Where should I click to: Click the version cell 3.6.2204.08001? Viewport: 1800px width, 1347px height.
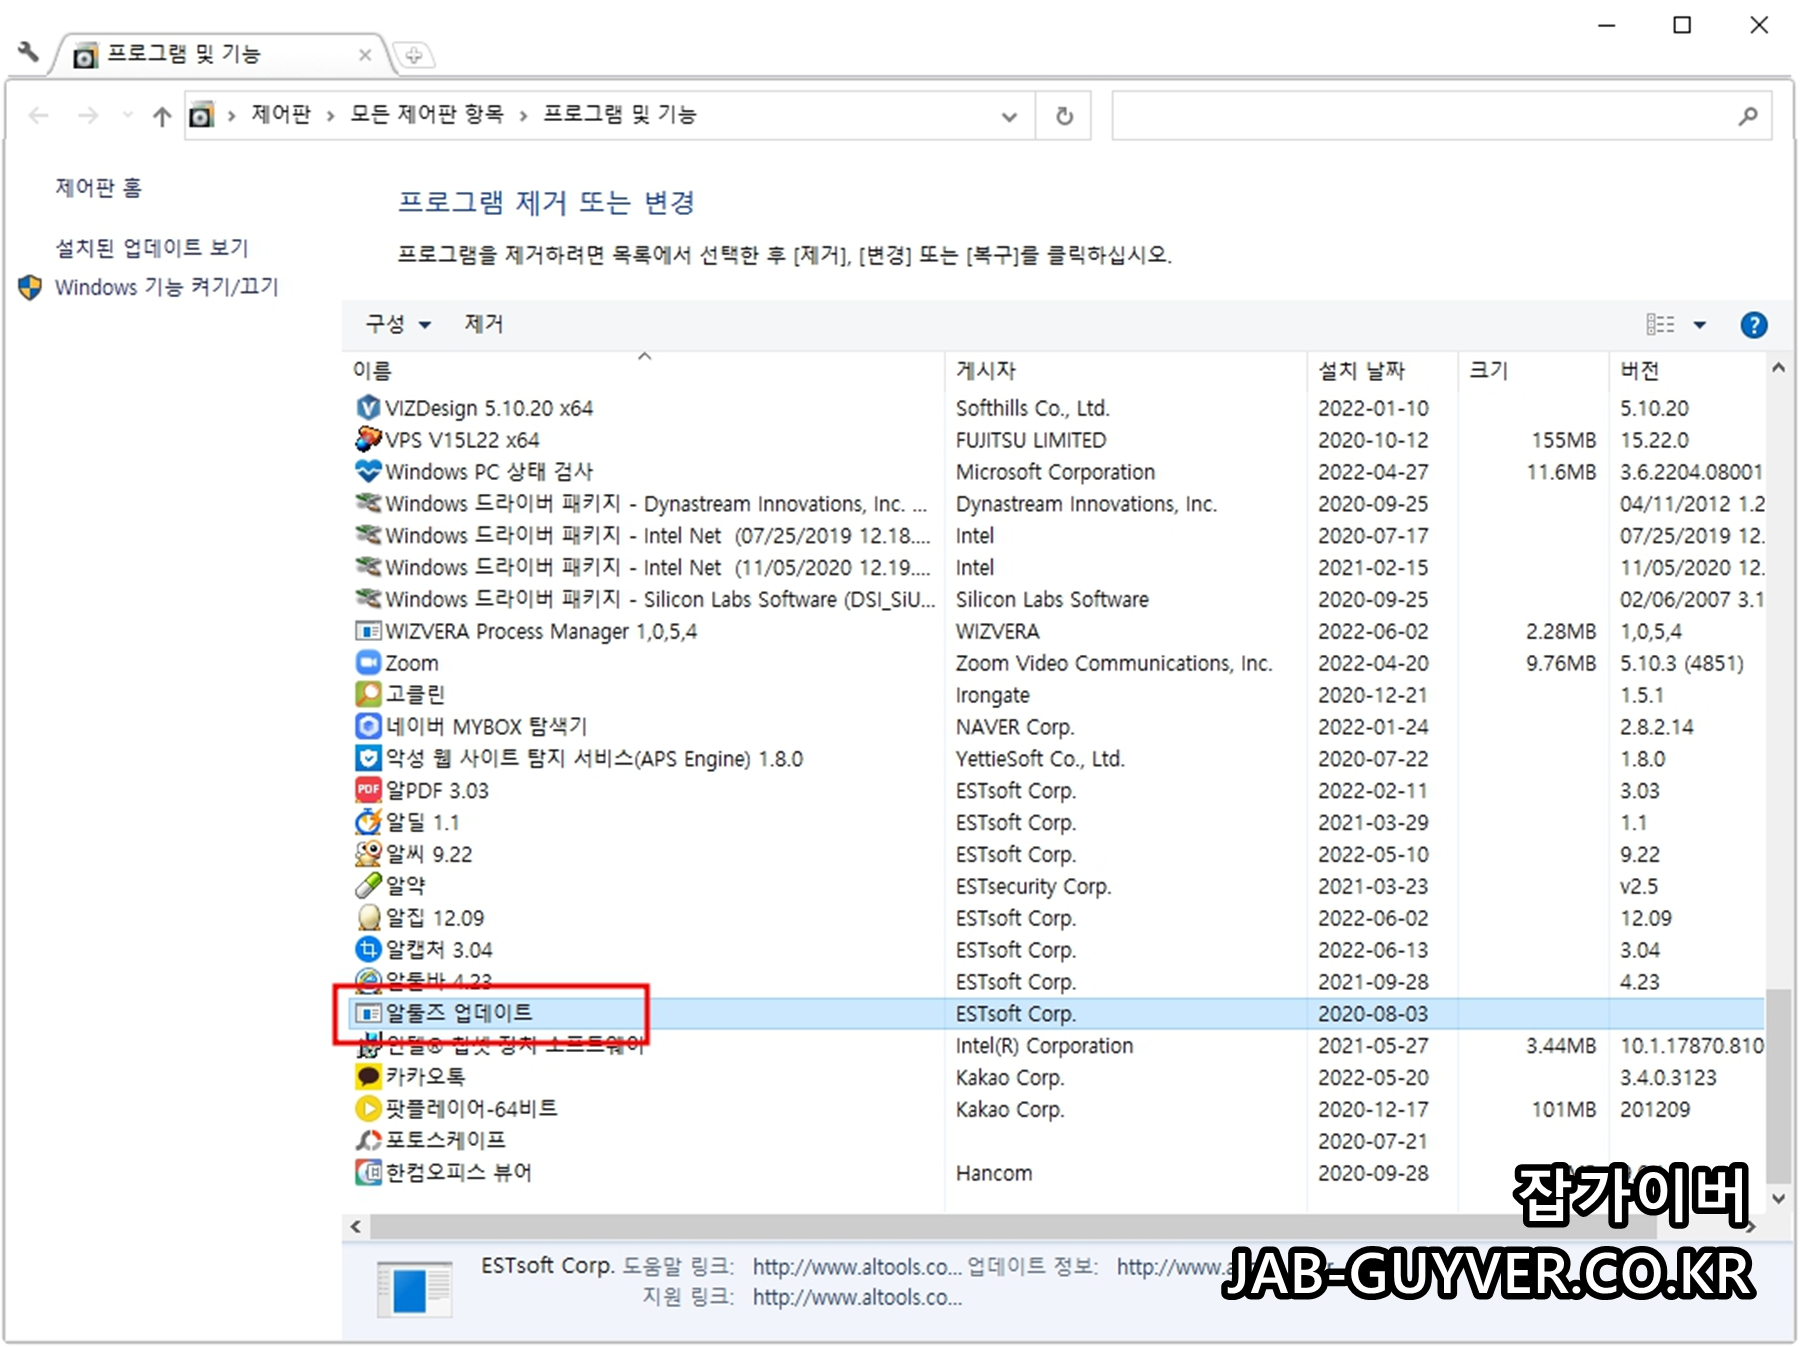(1691, 471)
